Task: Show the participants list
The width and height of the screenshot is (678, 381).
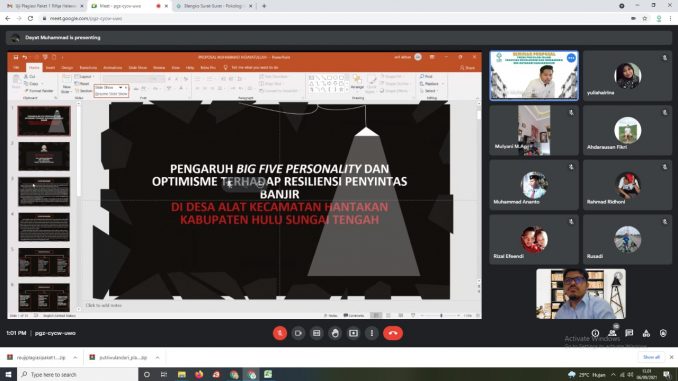Action: pos(612,333)
